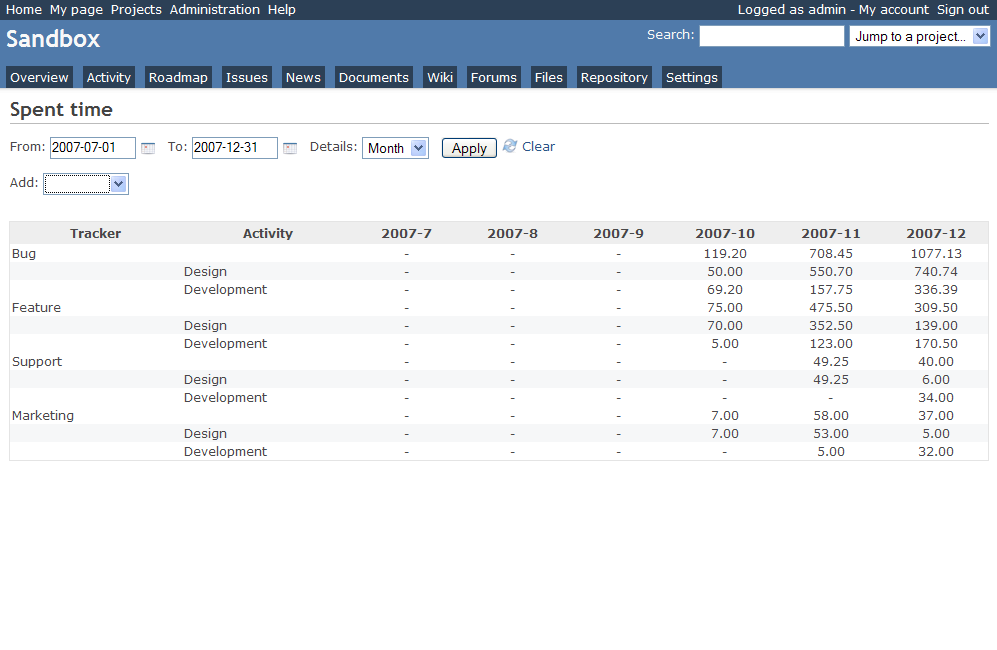The height and width of the screenshot is (650, 997).
Task: Select the Support tracker row label
Action: (37, 361)
